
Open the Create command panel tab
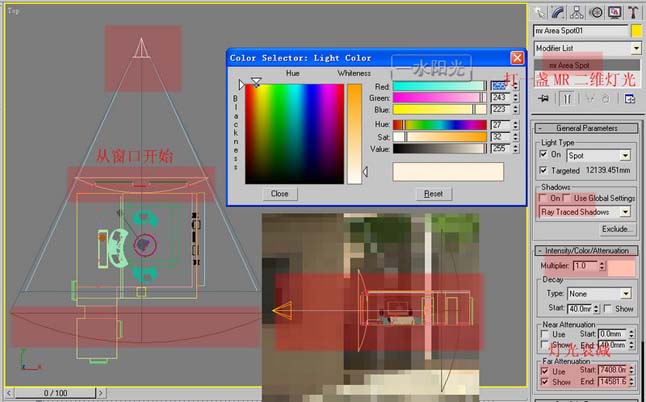(x=538, y=12)
